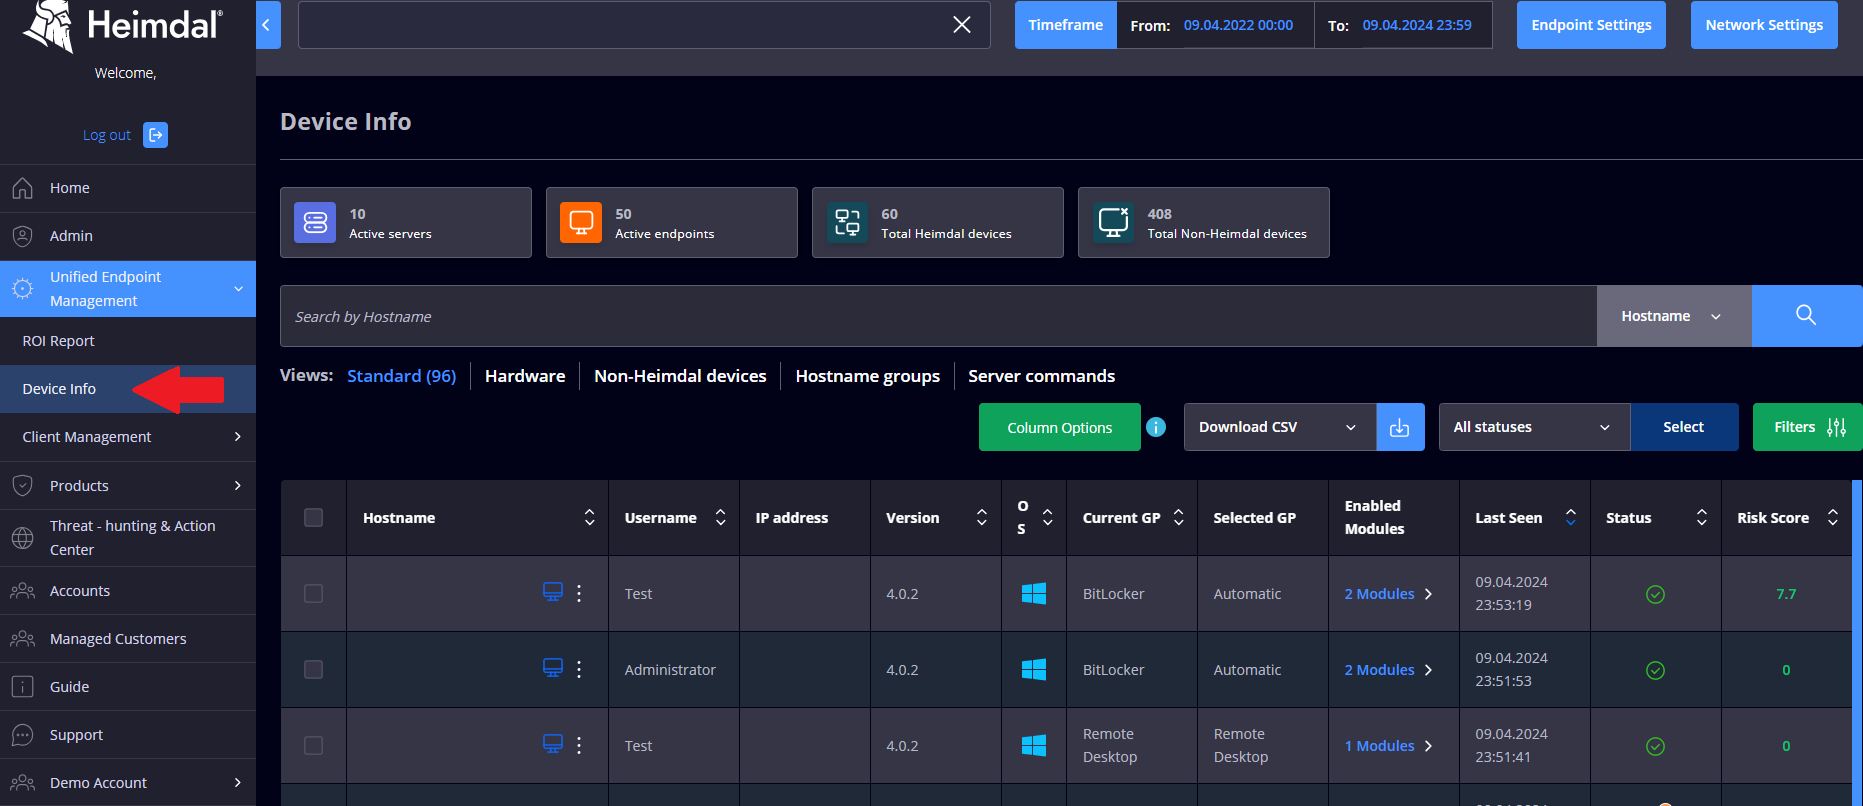Image resolution: width=1863 pixels, height=806 pixels.
Task: Click the CSV download icon button
Action: 1400,427
